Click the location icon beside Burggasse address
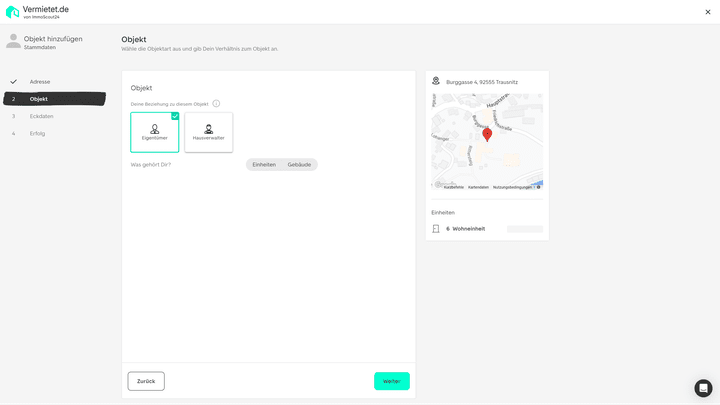This screenshot has height=405, width=720. pos(436,81)
